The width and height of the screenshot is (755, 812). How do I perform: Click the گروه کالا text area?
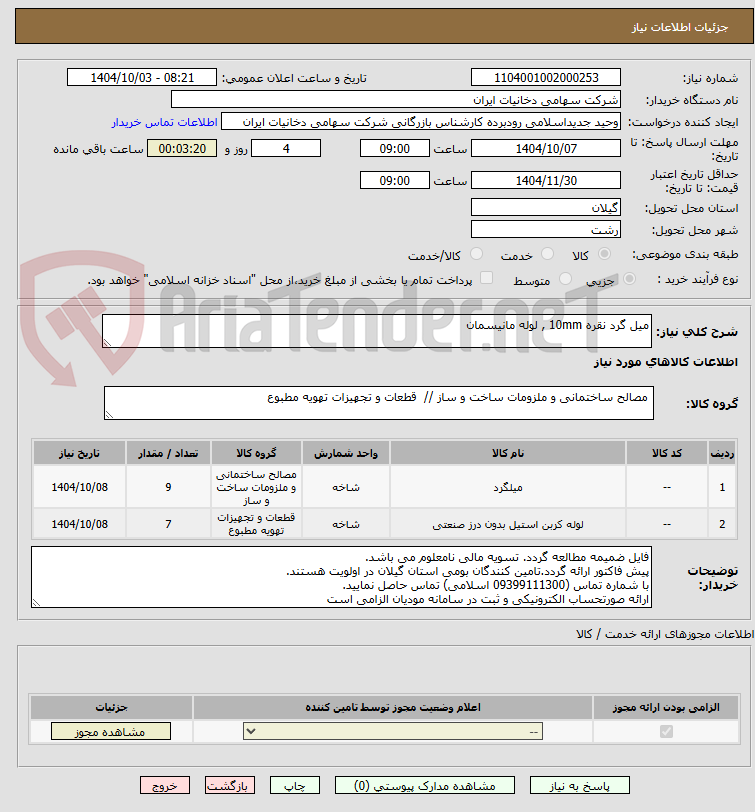pos(379,403)
